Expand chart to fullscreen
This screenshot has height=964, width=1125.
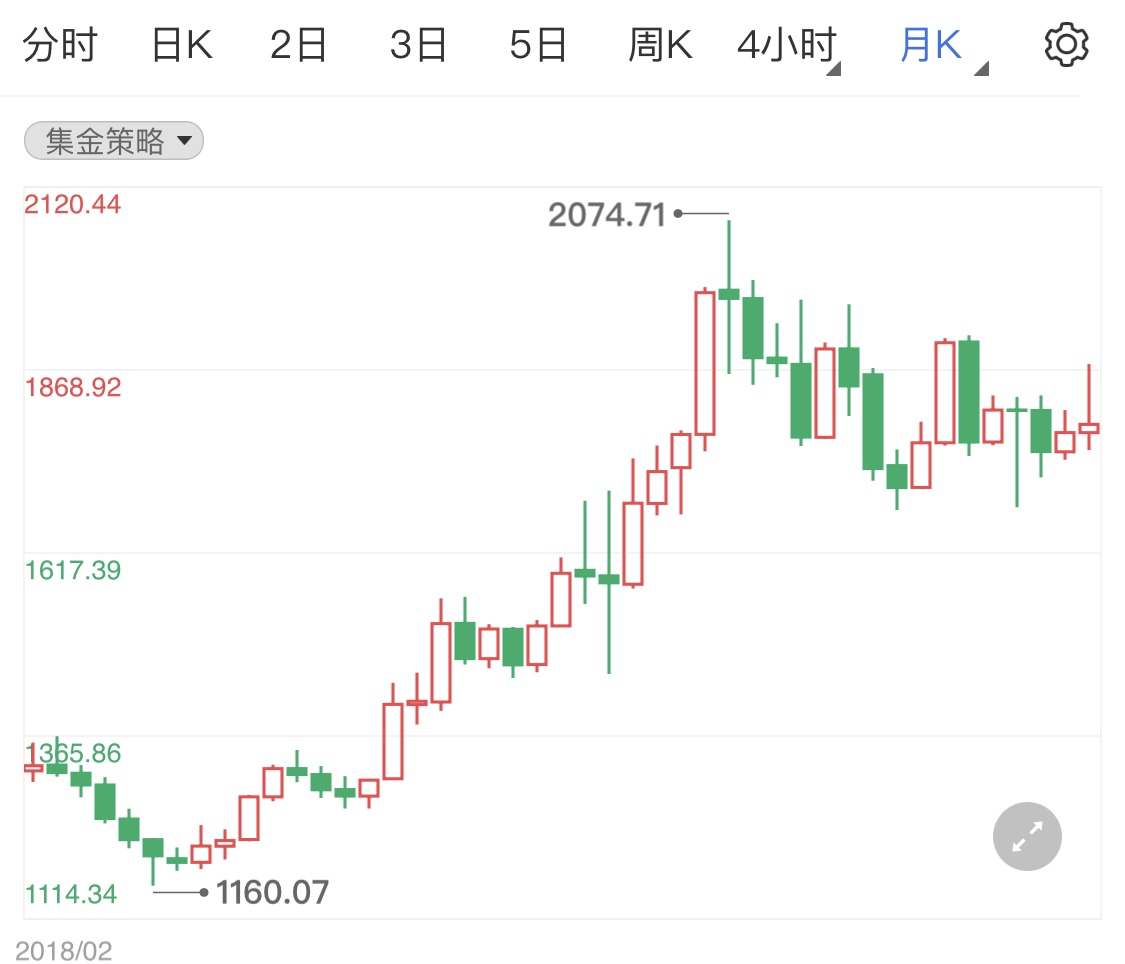[x=1027, y=837]
